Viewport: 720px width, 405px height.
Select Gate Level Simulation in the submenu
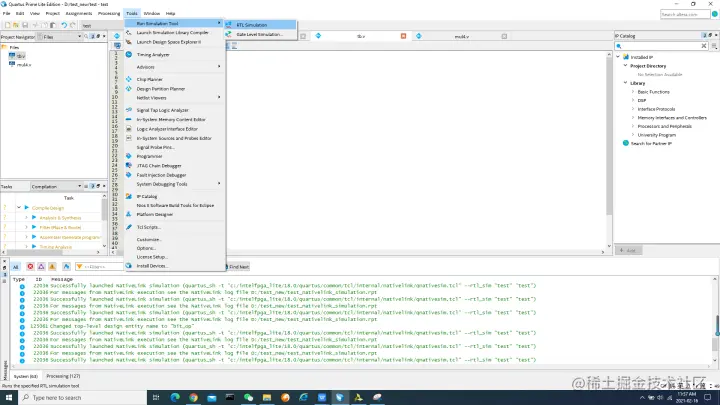(260, 34)
